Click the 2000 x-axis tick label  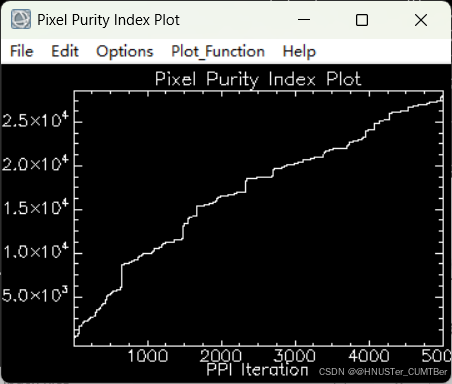click(x=221, y=356)
